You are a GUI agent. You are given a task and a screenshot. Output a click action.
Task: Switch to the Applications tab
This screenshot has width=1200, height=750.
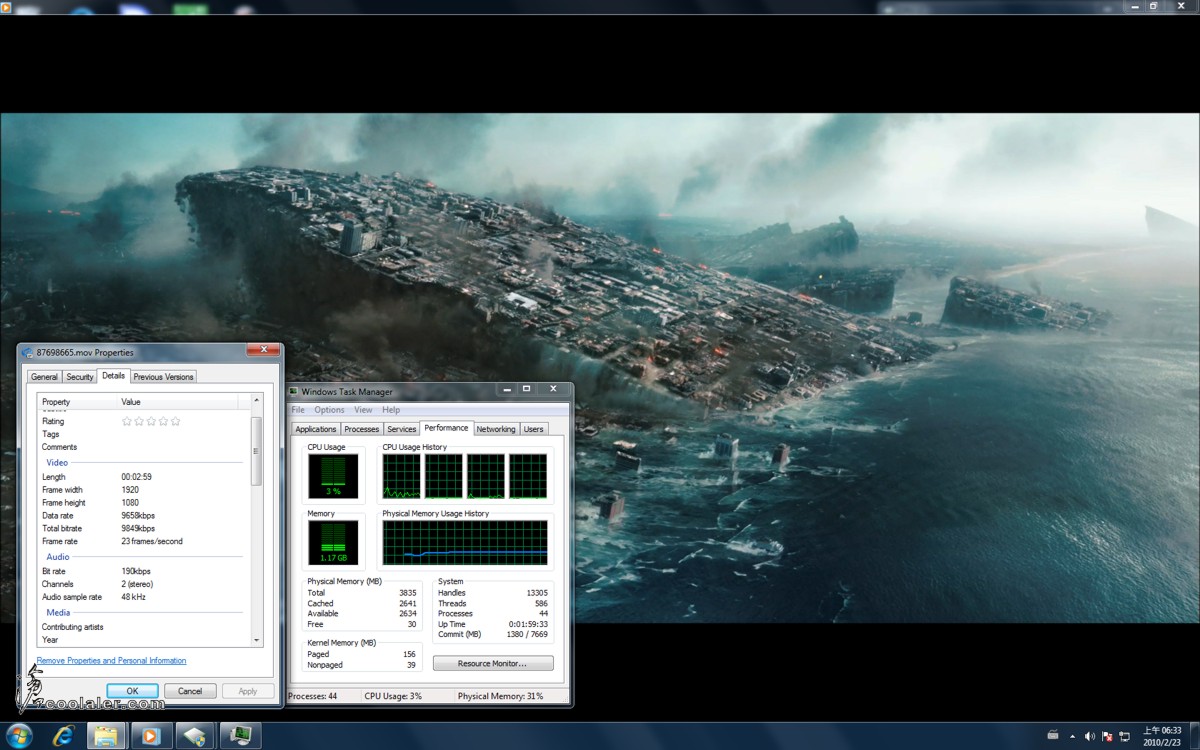tap(316, 429)
